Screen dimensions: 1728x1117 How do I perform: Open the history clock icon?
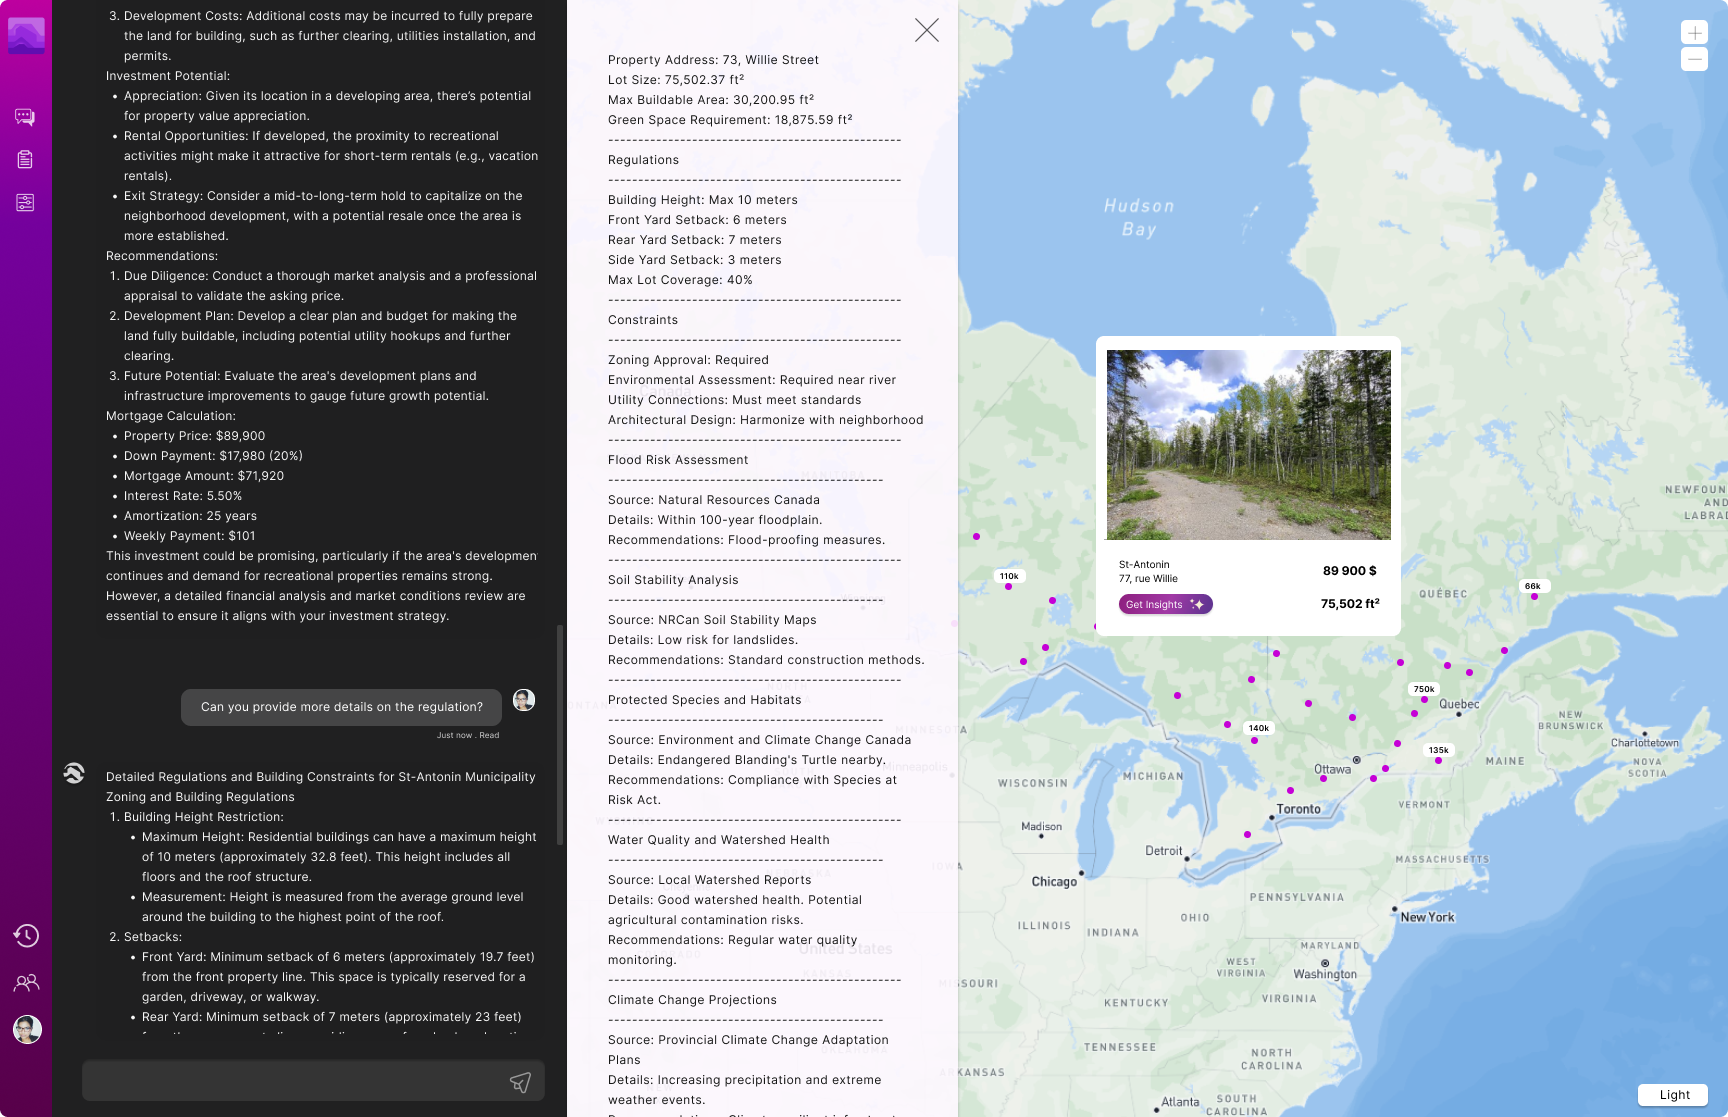[x=26, y=935]
